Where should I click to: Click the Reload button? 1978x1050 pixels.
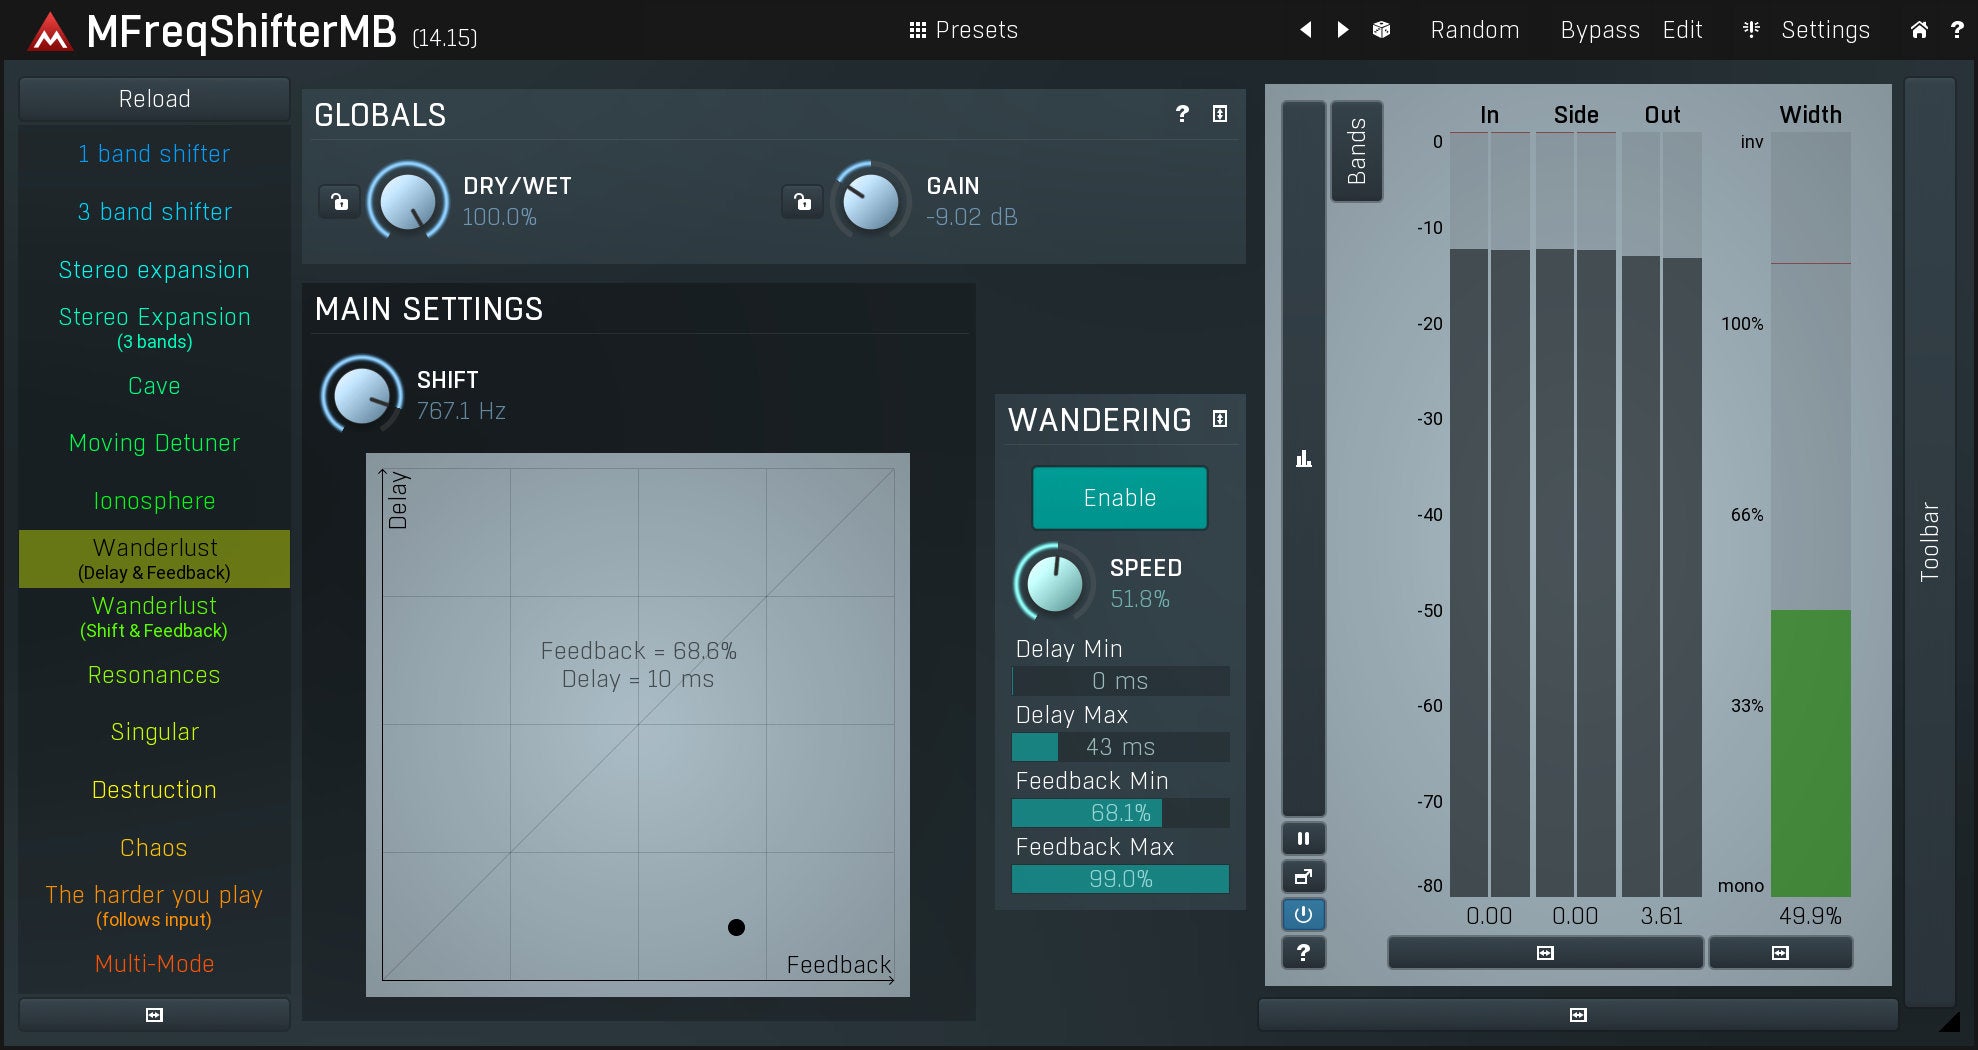tap(154, 99)
